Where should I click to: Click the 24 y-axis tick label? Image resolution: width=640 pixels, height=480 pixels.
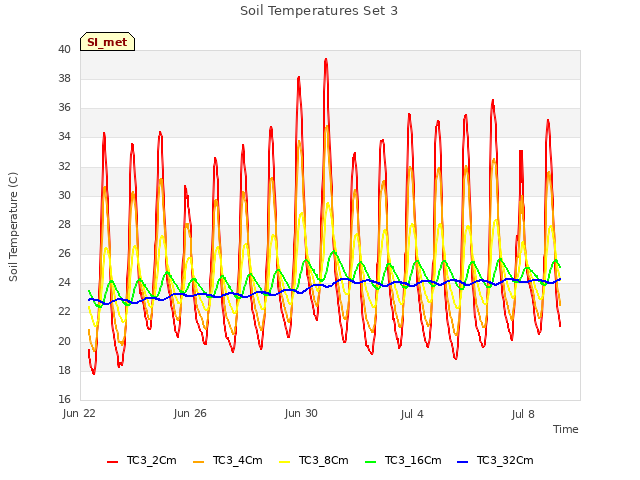64,283
